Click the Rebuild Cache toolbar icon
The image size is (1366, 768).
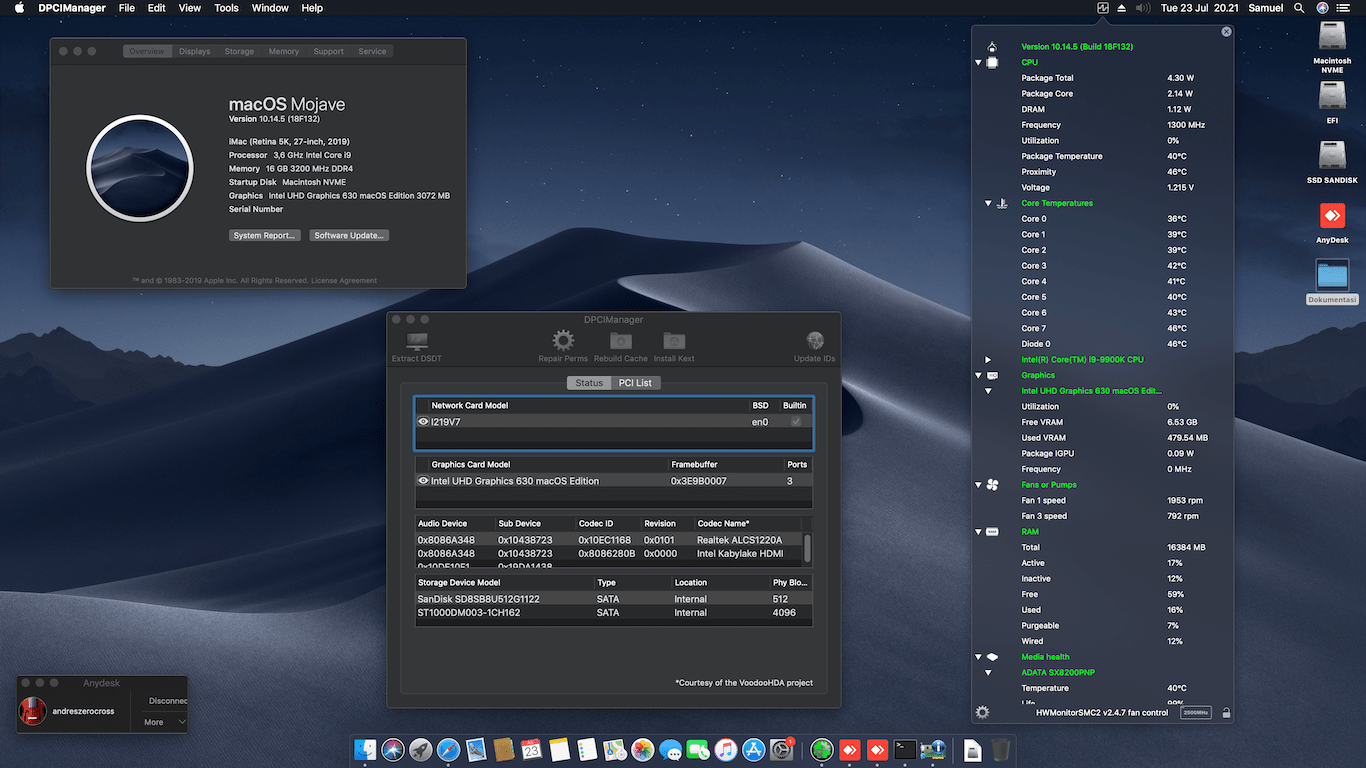pyautogui.click(x=621, y=341)
